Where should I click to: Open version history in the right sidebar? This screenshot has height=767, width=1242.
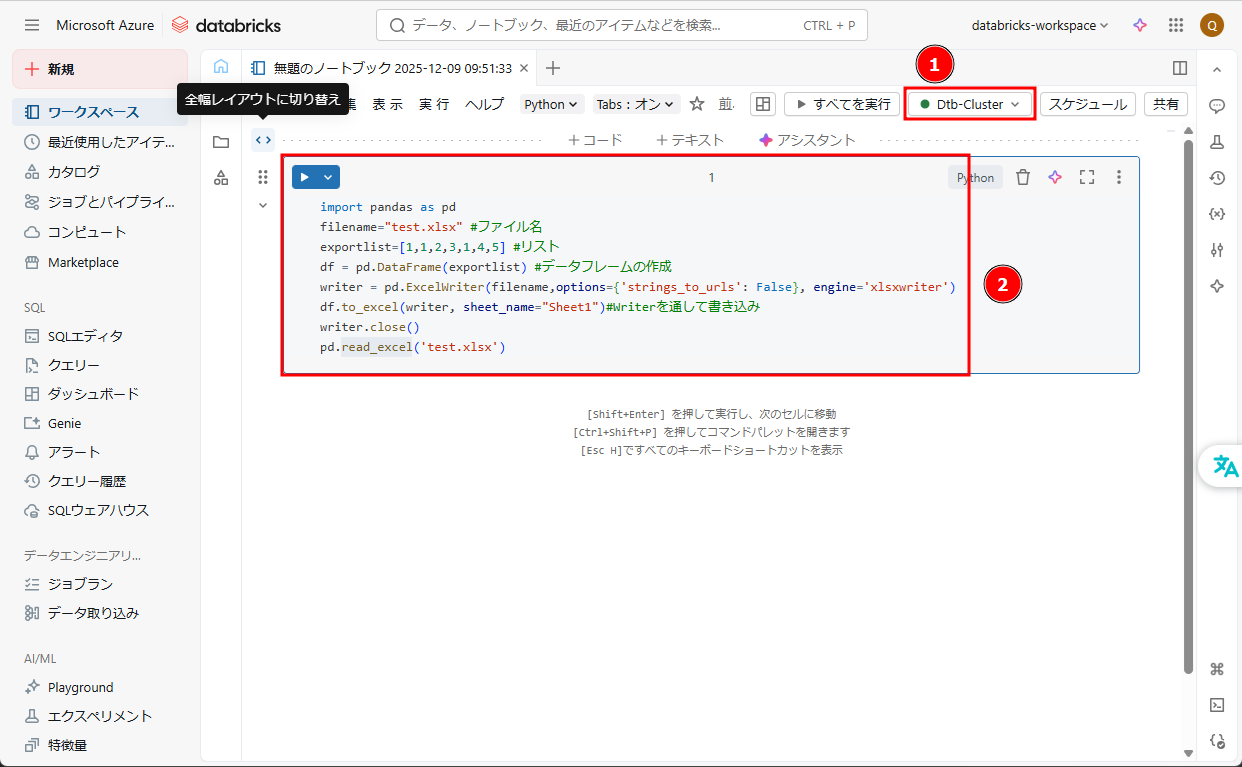pyautogui.click(x=1217, y=178)
